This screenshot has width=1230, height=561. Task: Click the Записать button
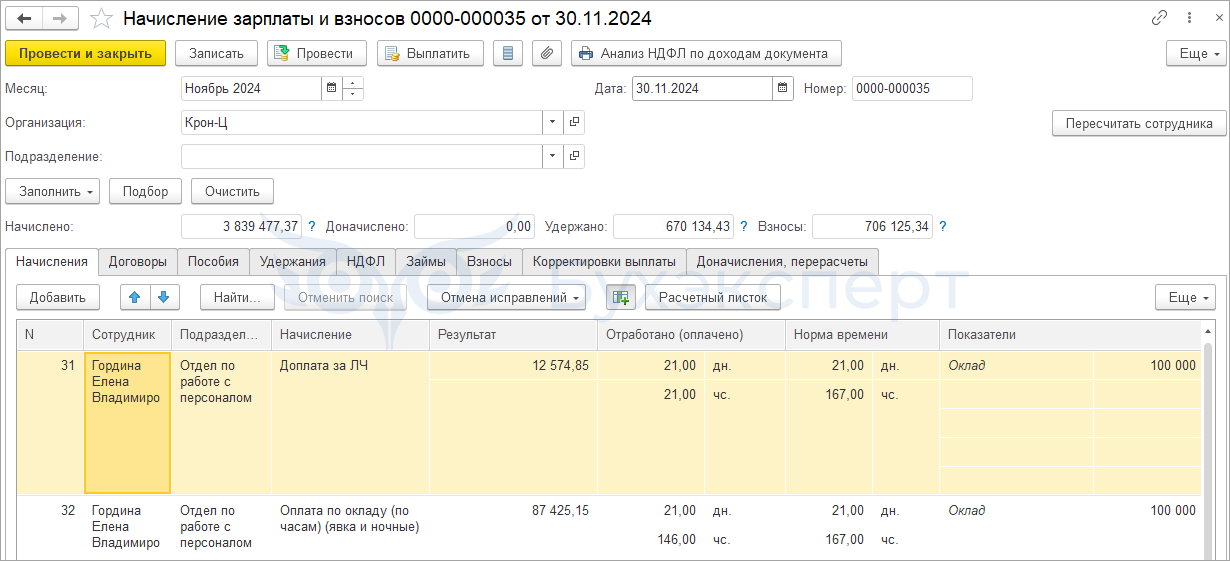click(217, 53)
